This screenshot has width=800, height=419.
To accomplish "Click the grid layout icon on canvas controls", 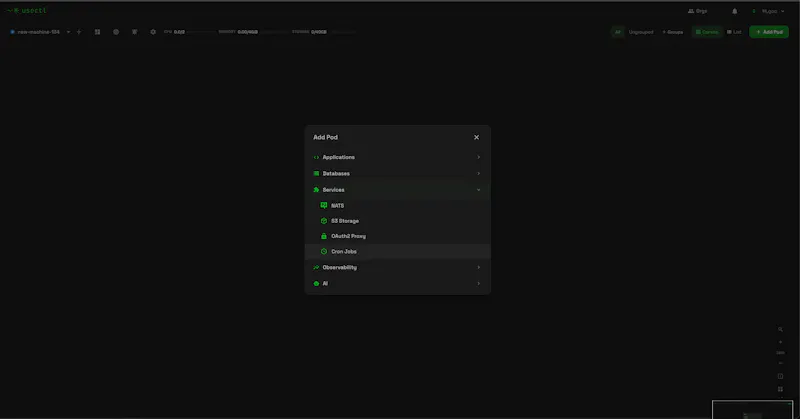I will point(780,389).
